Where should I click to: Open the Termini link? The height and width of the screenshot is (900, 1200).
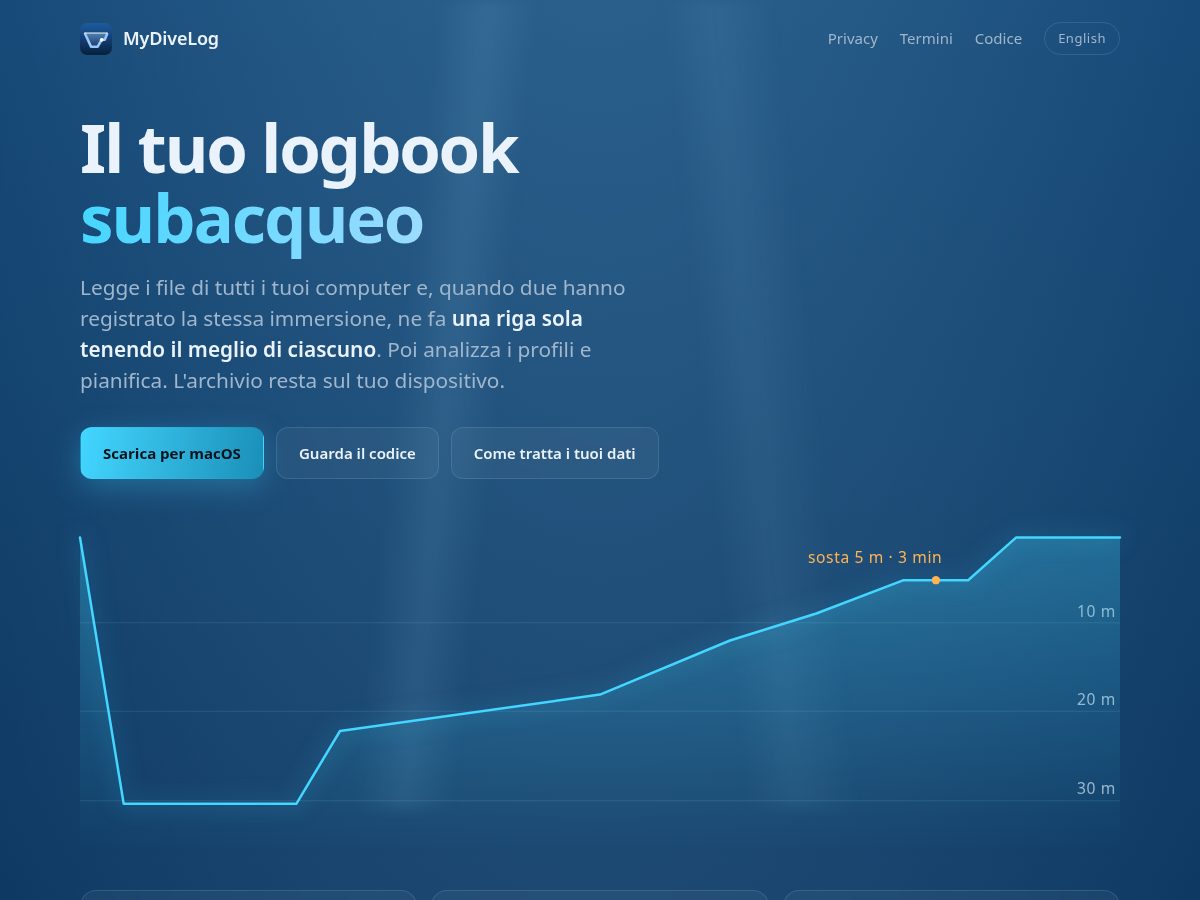pyautogui.click(x=926, y=39)
